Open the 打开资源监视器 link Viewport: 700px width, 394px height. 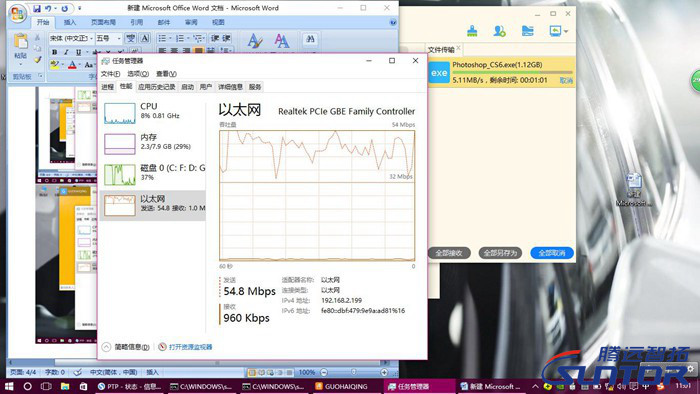tap(185, 347)
